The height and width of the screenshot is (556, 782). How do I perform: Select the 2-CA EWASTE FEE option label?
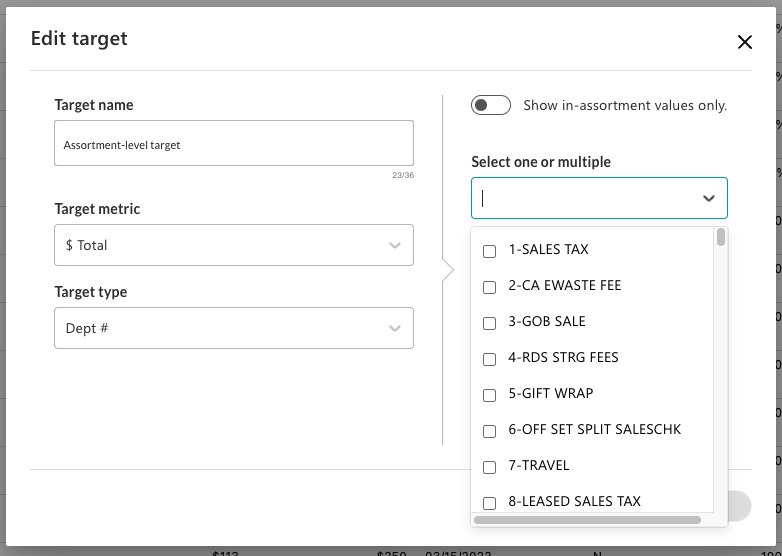[565, 285]
